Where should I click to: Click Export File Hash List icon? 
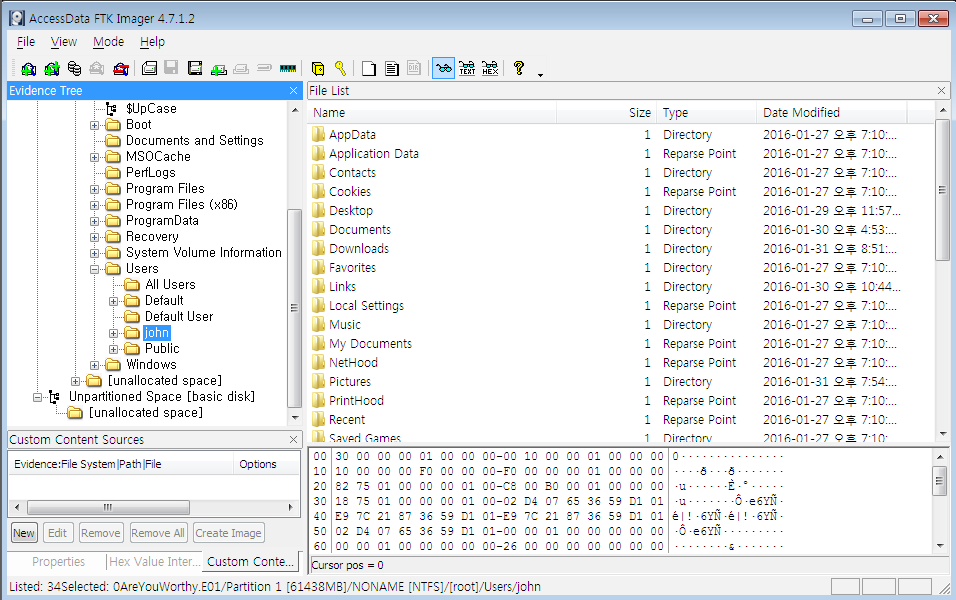point(391,68)
